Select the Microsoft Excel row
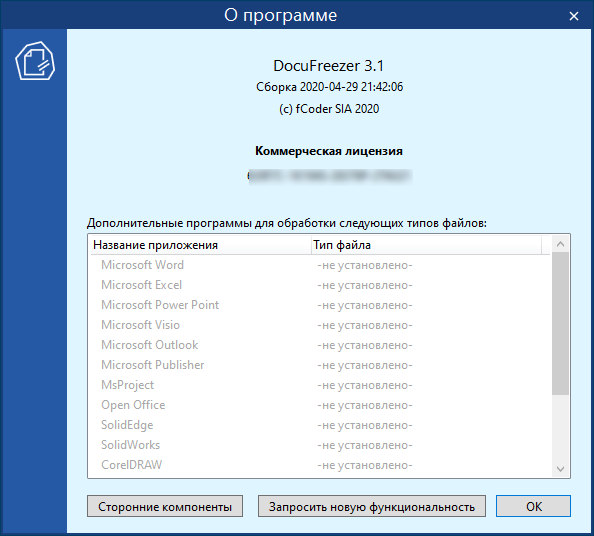 (x=320, y=285)
